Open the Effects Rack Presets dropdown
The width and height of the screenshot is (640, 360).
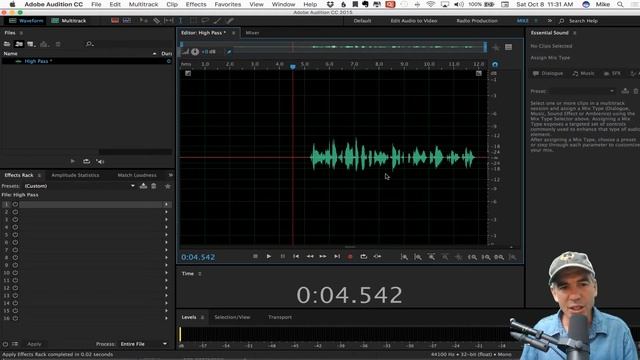click(x=133, y=186)
